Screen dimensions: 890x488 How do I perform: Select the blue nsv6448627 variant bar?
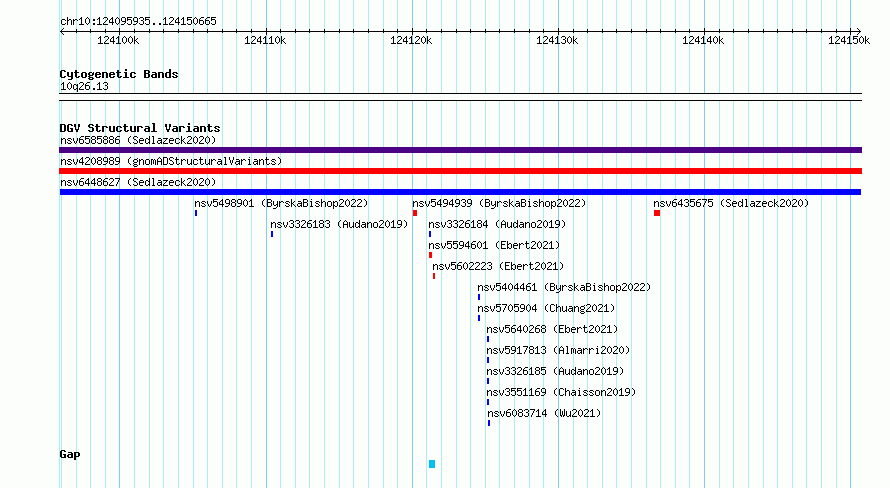(460, 192)
